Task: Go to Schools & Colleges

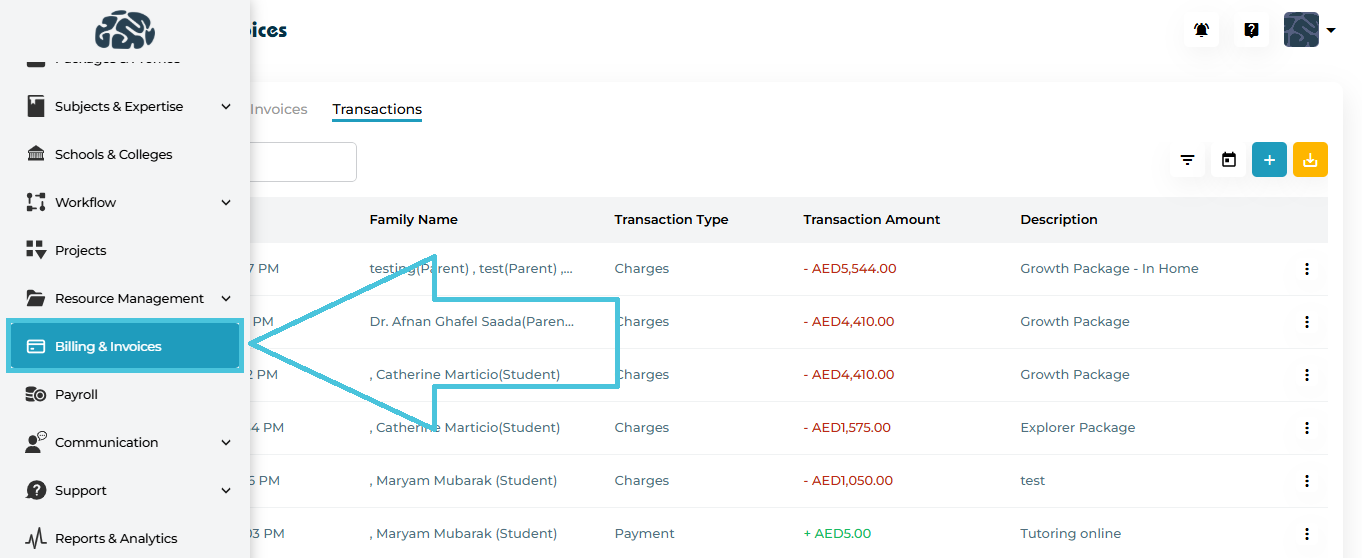Action: (x=113, y=155)
